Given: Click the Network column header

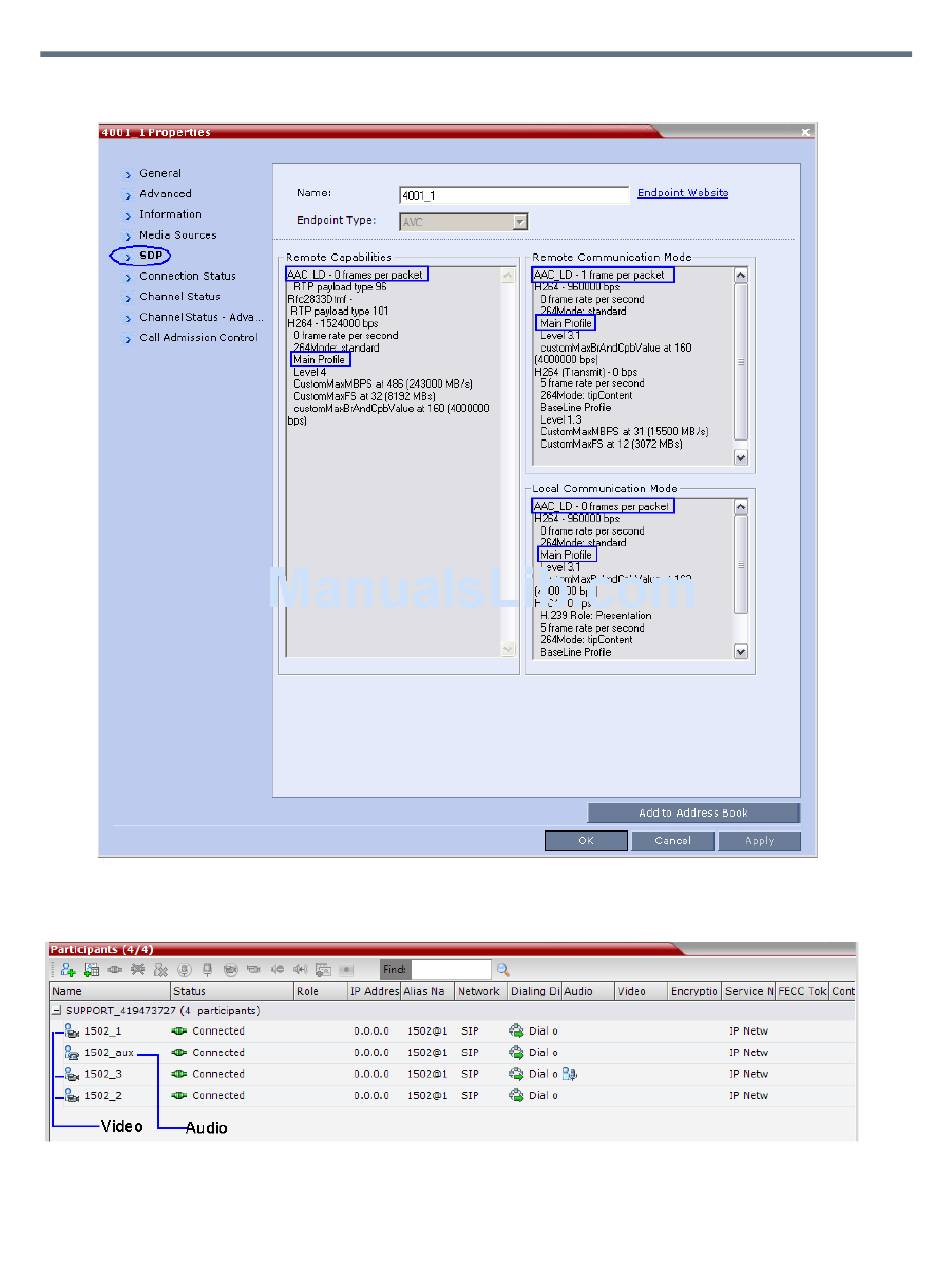Looking at the screenshot, I should coord(481,991).
